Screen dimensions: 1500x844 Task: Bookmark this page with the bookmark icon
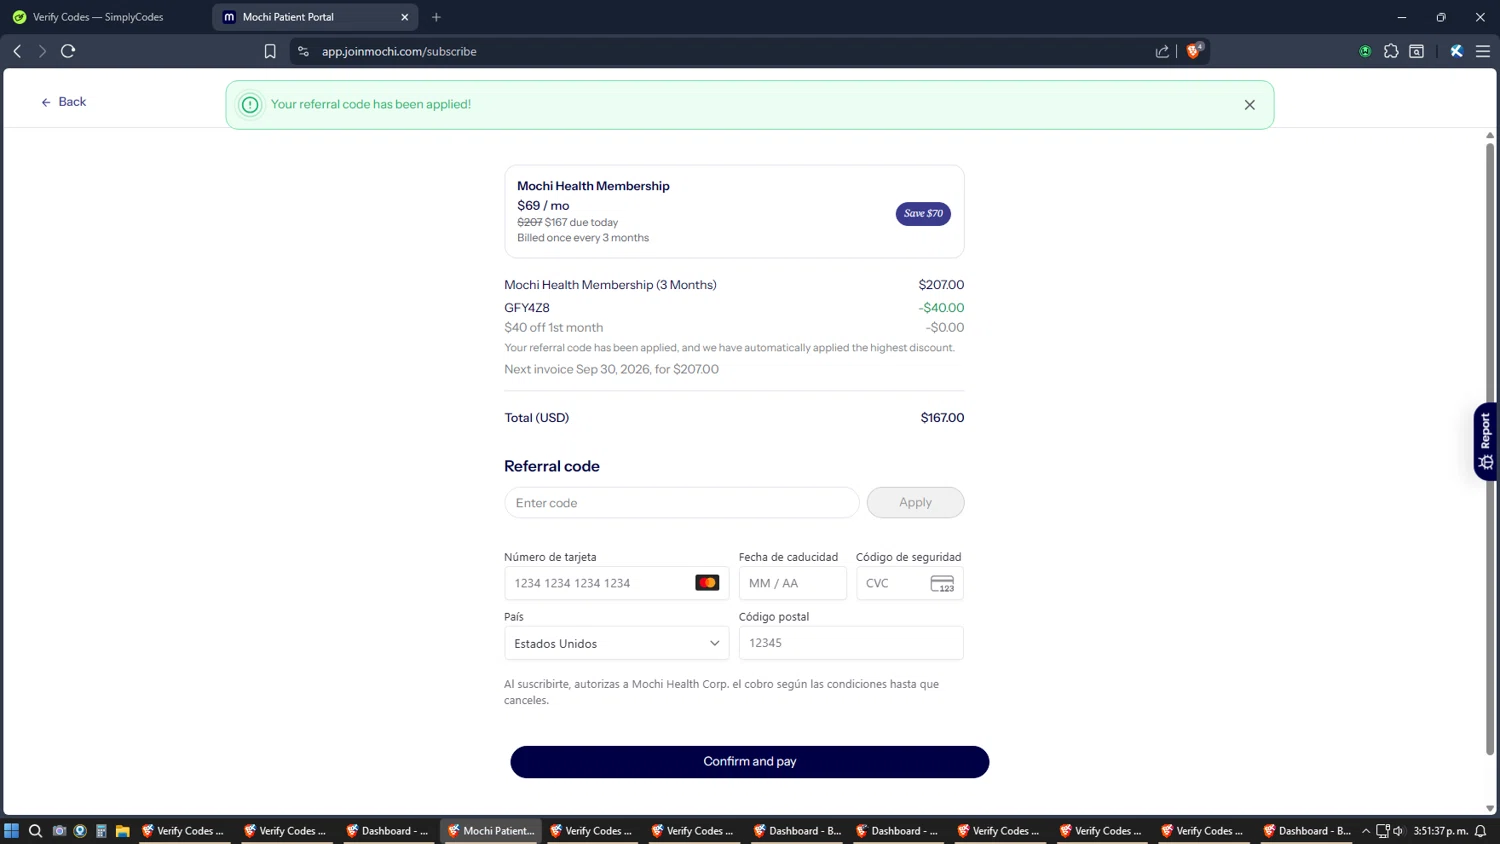(x=270, y=51)
